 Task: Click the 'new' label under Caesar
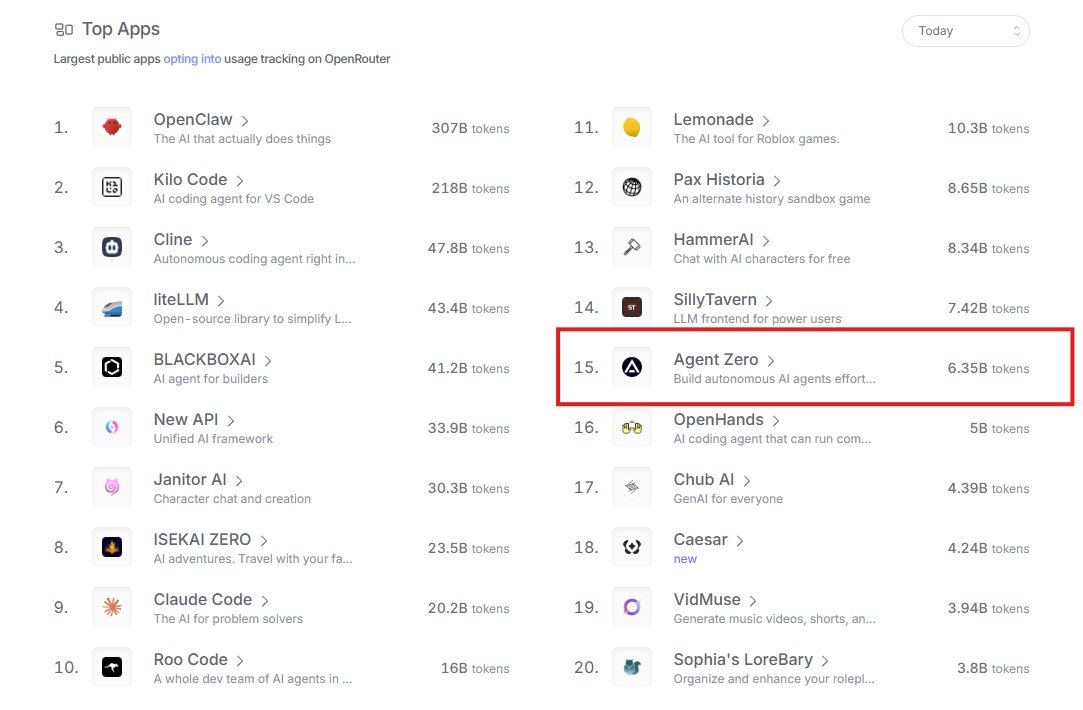(685, 559)
